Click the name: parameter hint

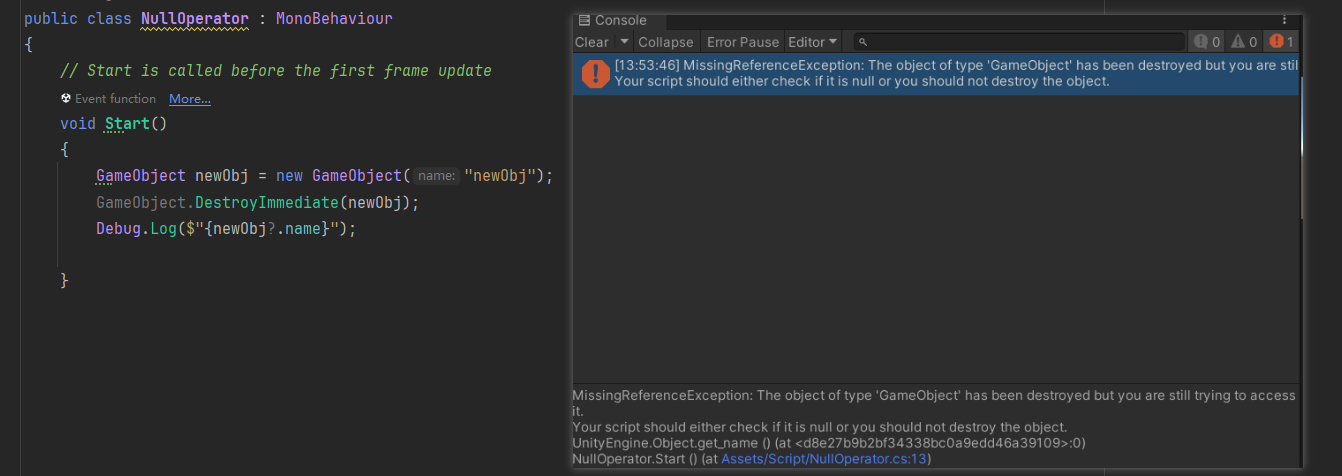[x=437, y=176]
